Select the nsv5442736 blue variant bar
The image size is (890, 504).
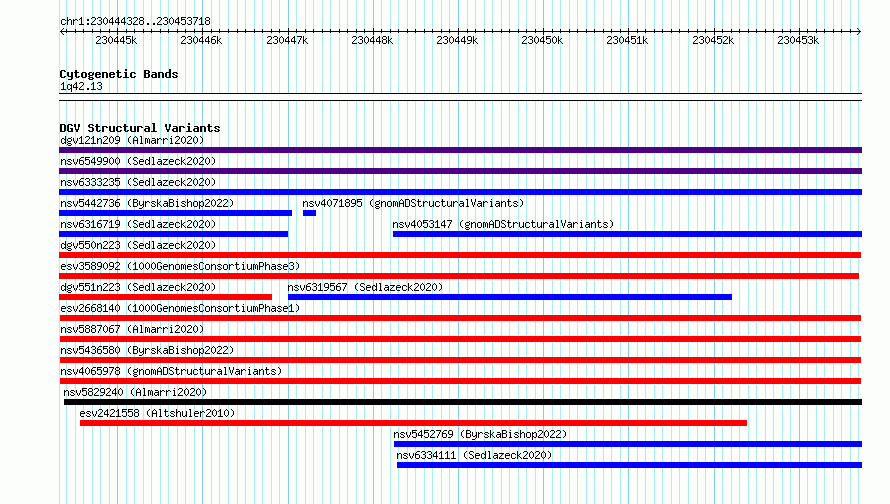click(x=175, y=213)
